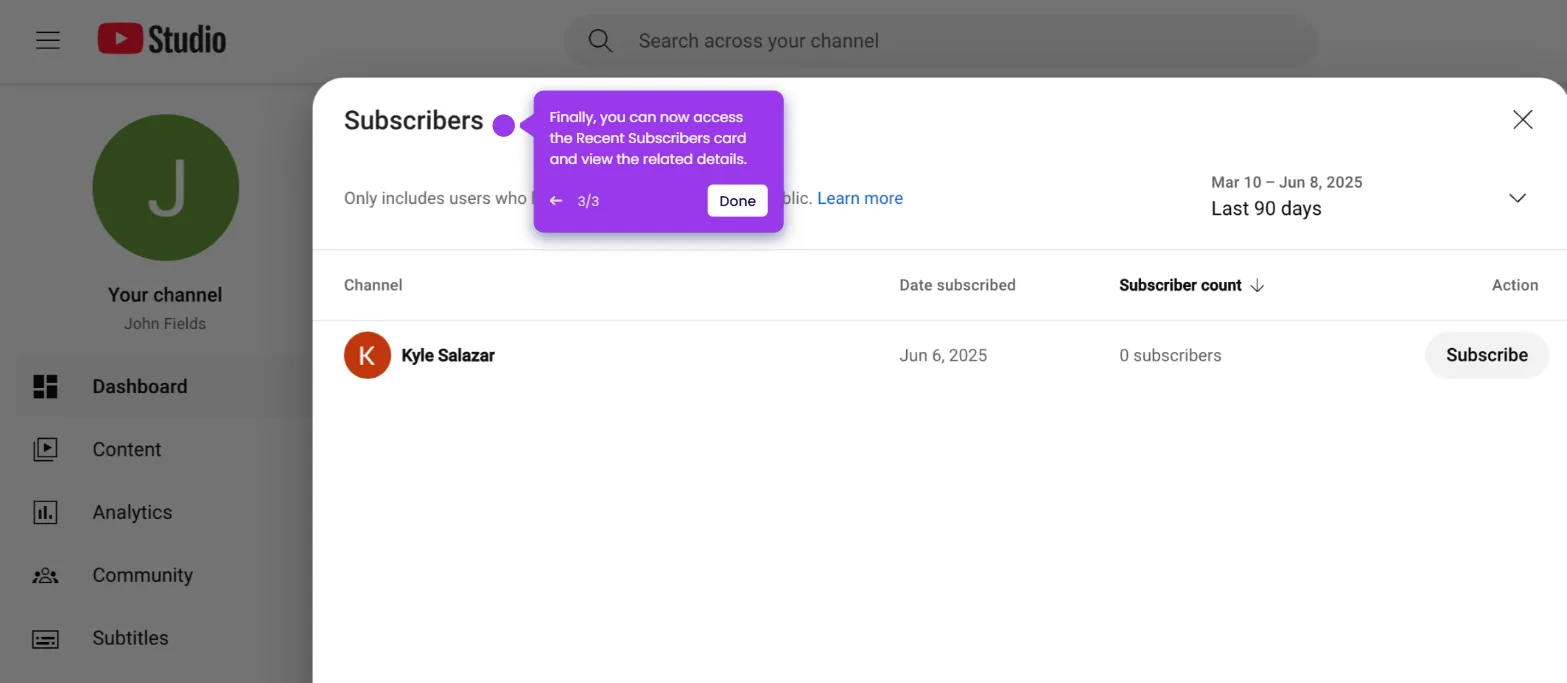This screenshot has height=683, width=1567.
Task: Click the 'Mar 10 – Jun 8, 2025' text
Action: click(1287, 182)
